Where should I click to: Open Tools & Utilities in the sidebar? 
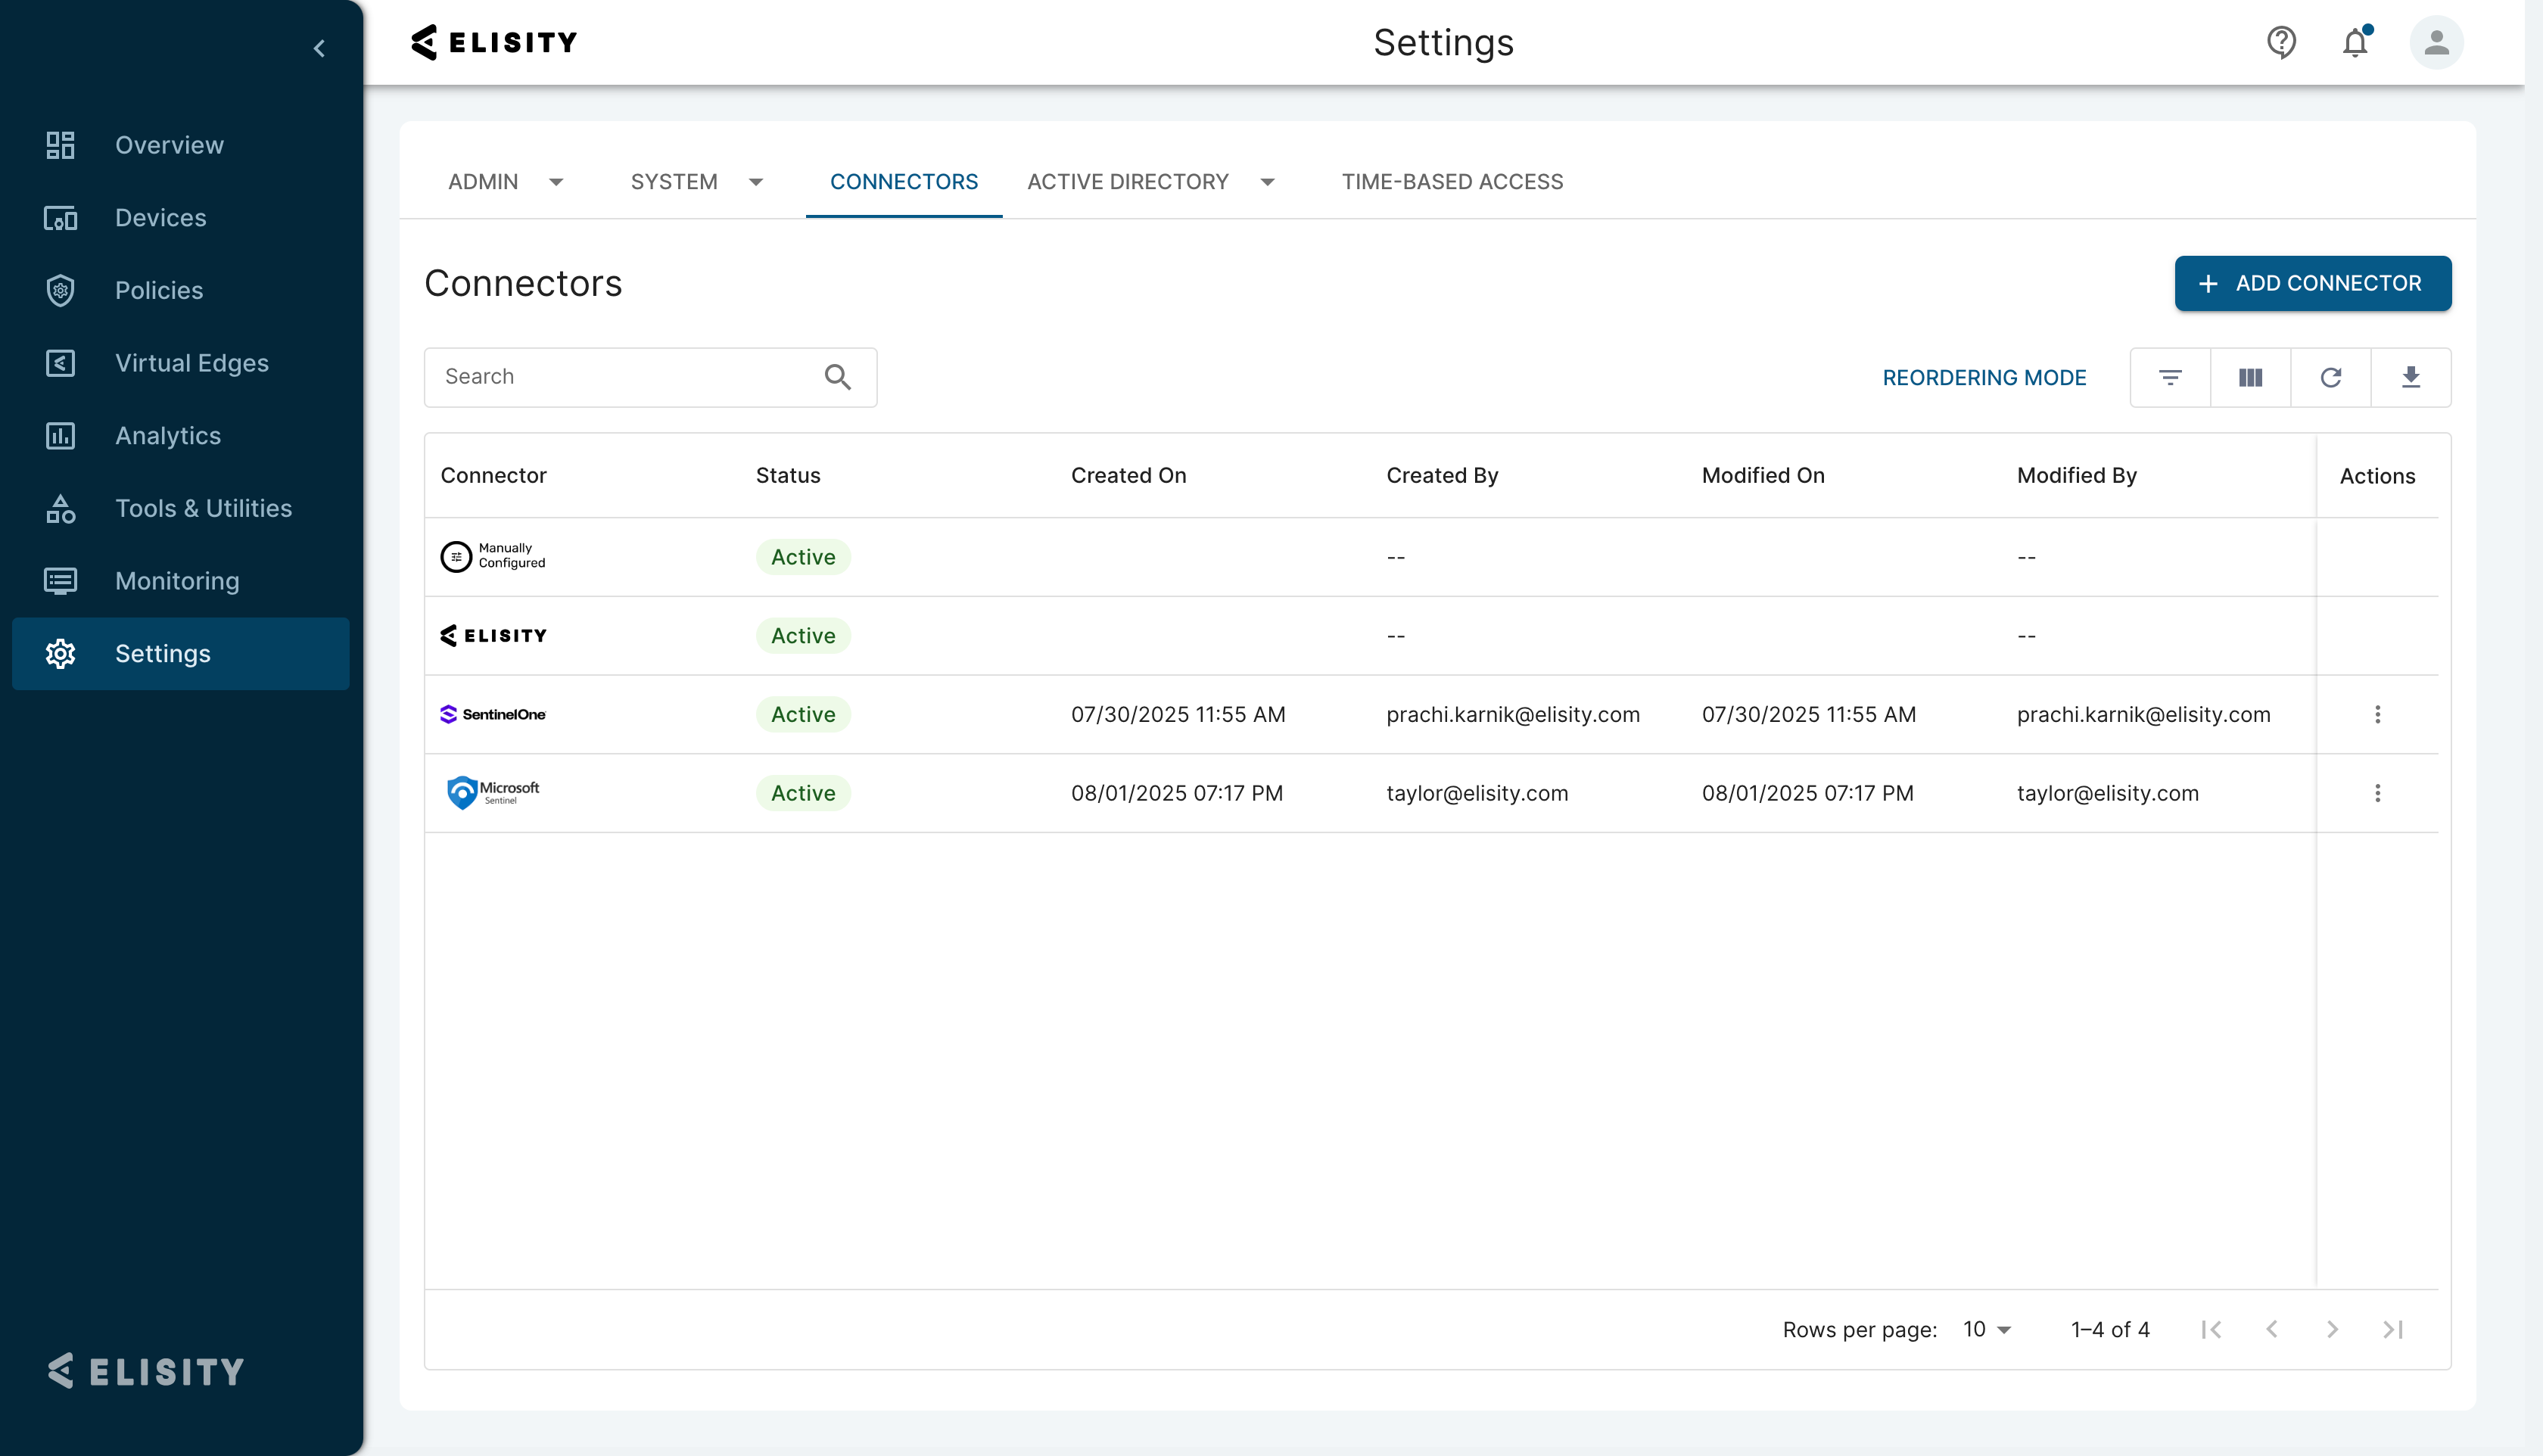click(x=204, y=508)
